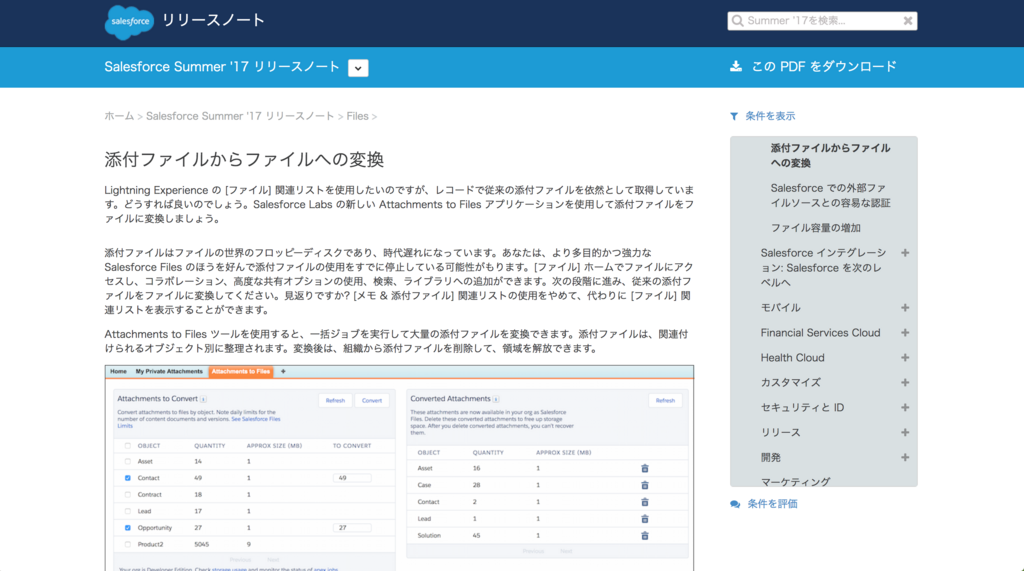This screenshot has width=1024, height=571.
Task: Uncheck the Contact row checkbox
Action: [127, 478]
